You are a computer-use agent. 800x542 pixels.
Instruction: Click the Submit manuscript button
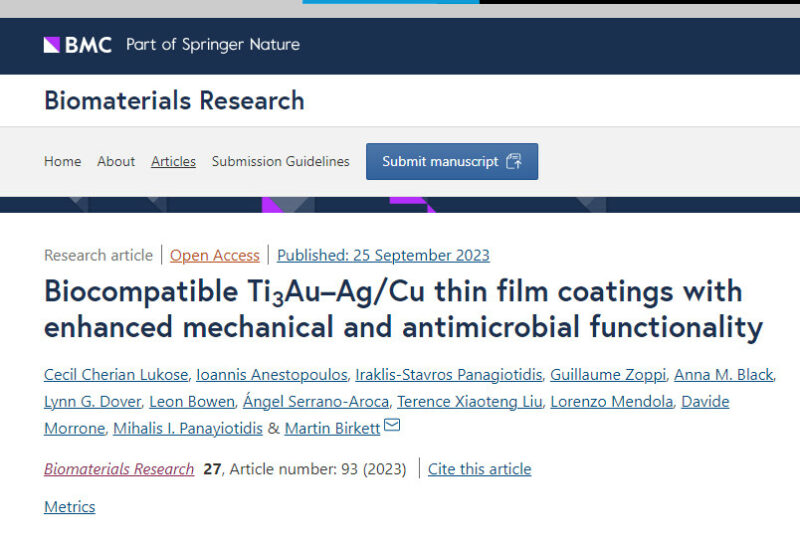pos(452,161)
